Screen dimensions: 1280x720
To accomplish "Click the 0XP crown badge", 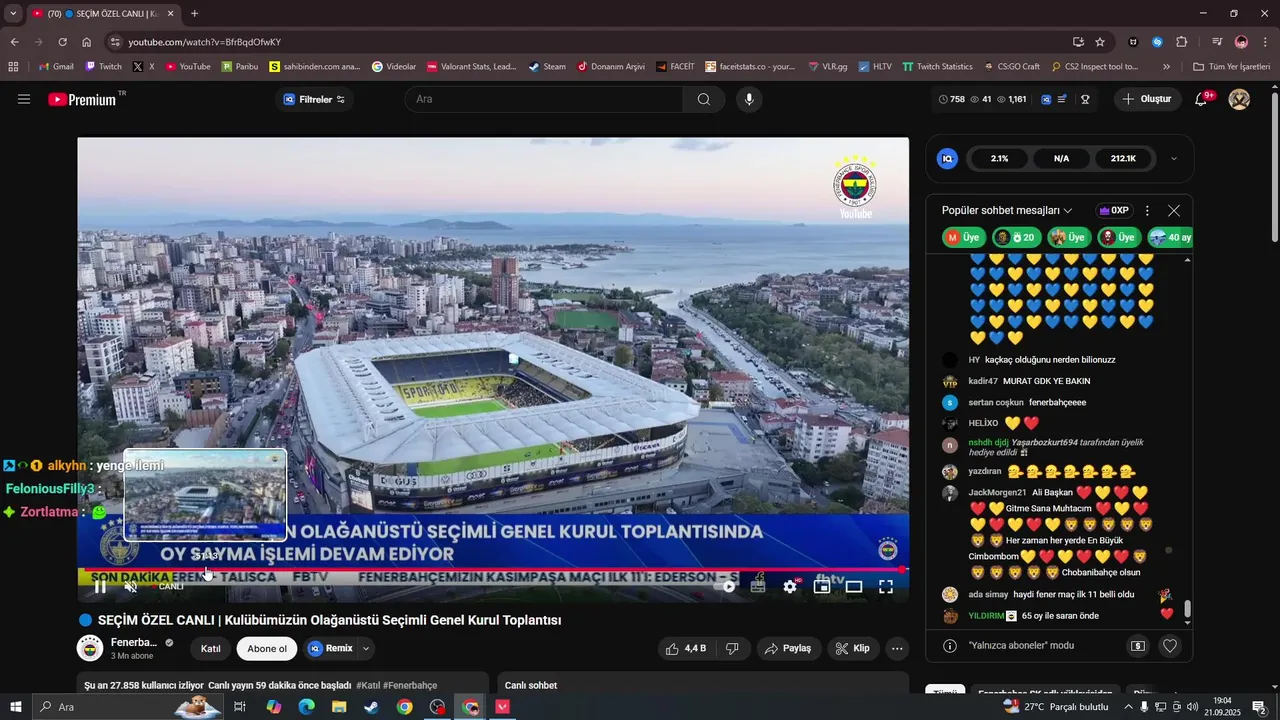I will pos(1113,211).
